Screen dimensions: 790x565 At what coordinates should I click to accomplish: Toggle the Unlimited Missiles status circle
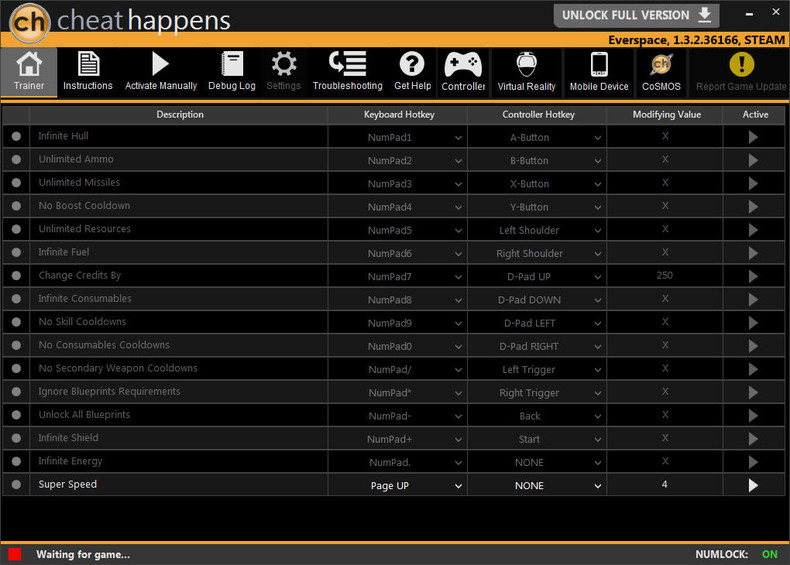[16, 182]
